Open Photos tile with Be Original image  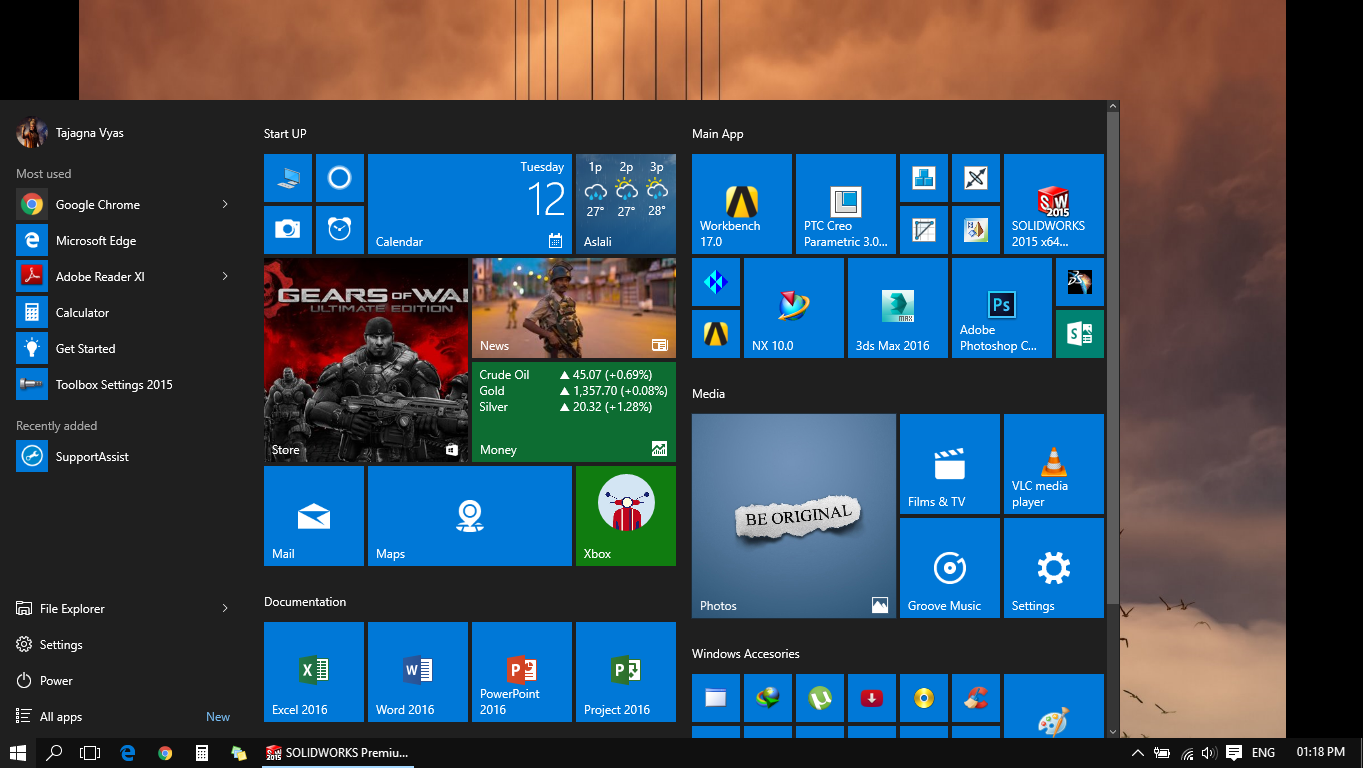tap(794, 516)
